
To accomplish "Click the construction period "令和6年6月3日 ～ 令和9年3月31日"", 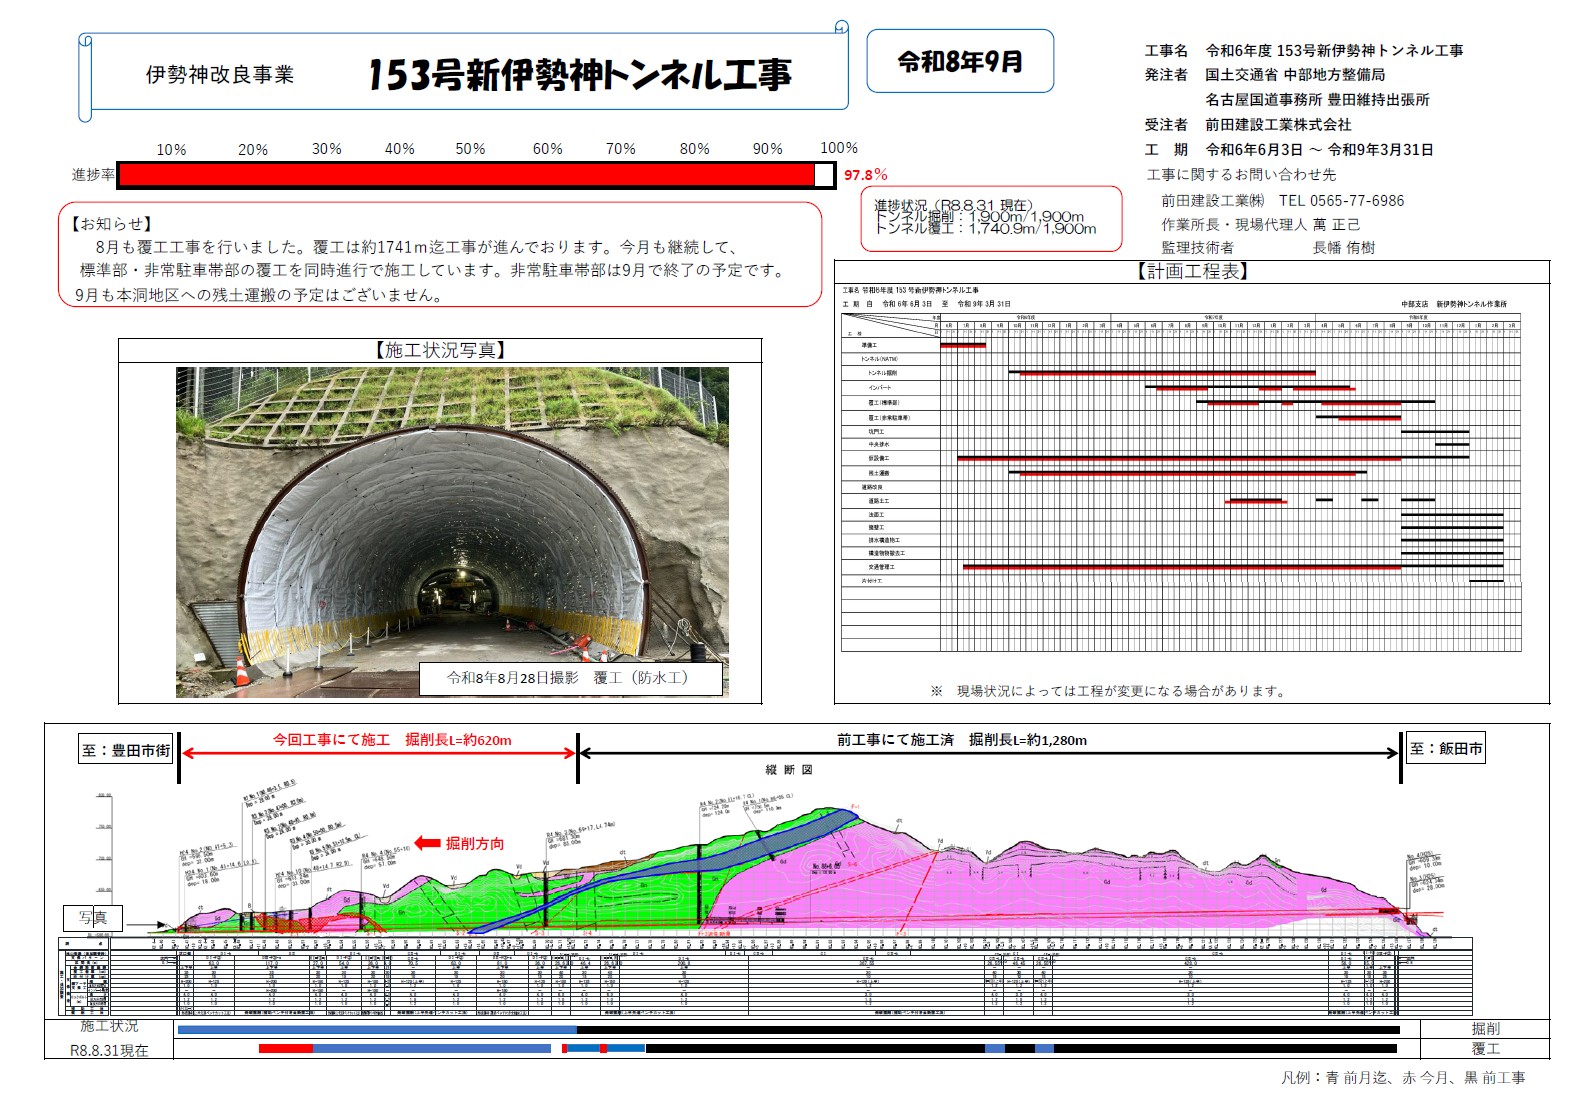I will pyautogui.click(x=1319, y=150).
